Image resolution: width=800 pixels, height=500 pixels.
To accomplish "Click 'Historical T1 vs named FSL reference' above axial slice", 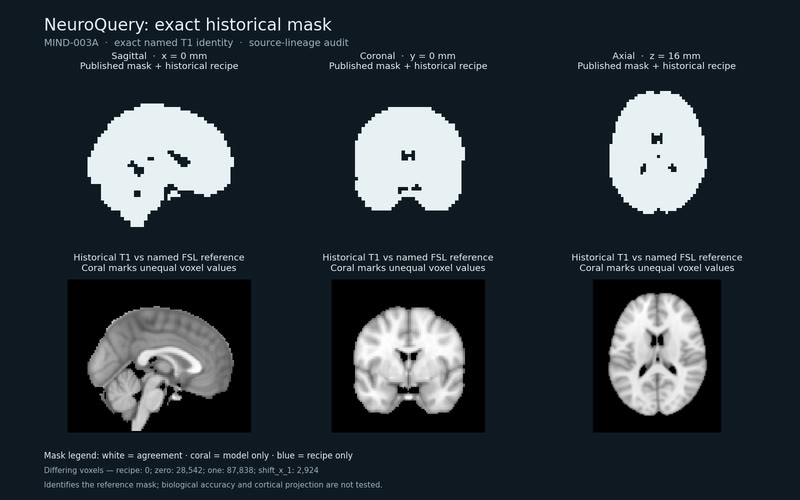I will (x=657, y=258).
